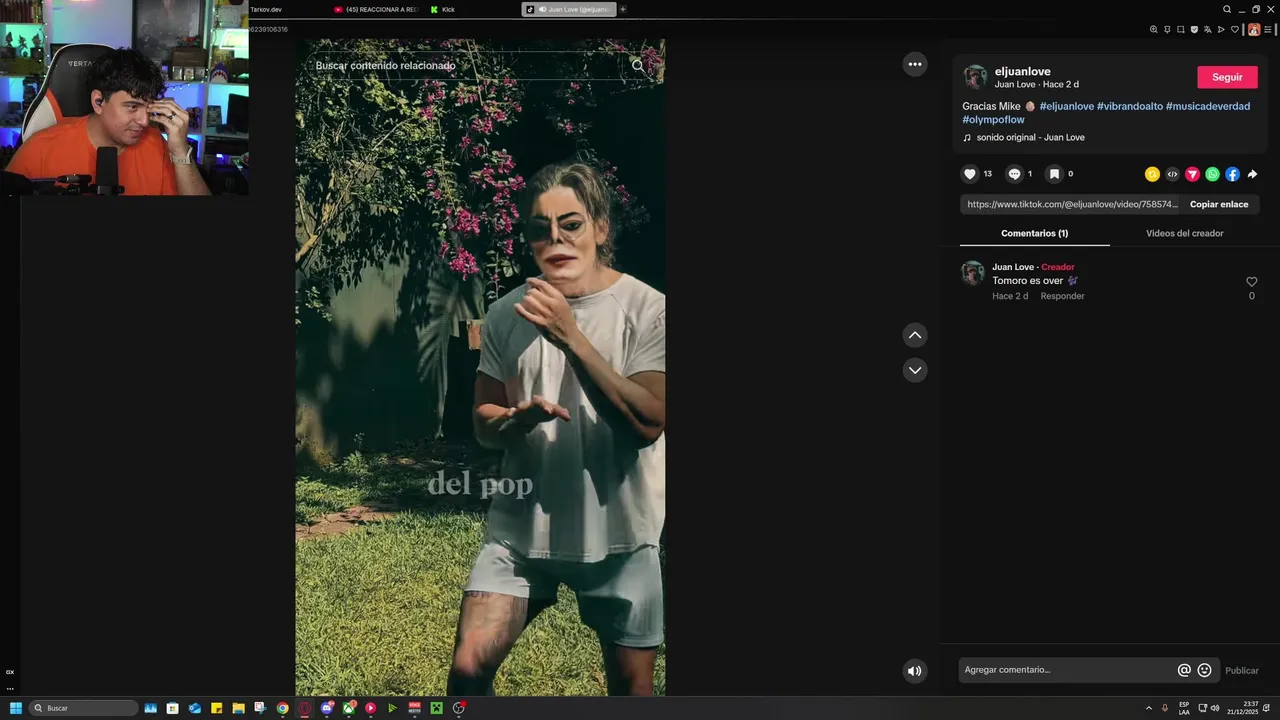Reply to comment using Responder

pyautogui.click(x=1062, y=296)
